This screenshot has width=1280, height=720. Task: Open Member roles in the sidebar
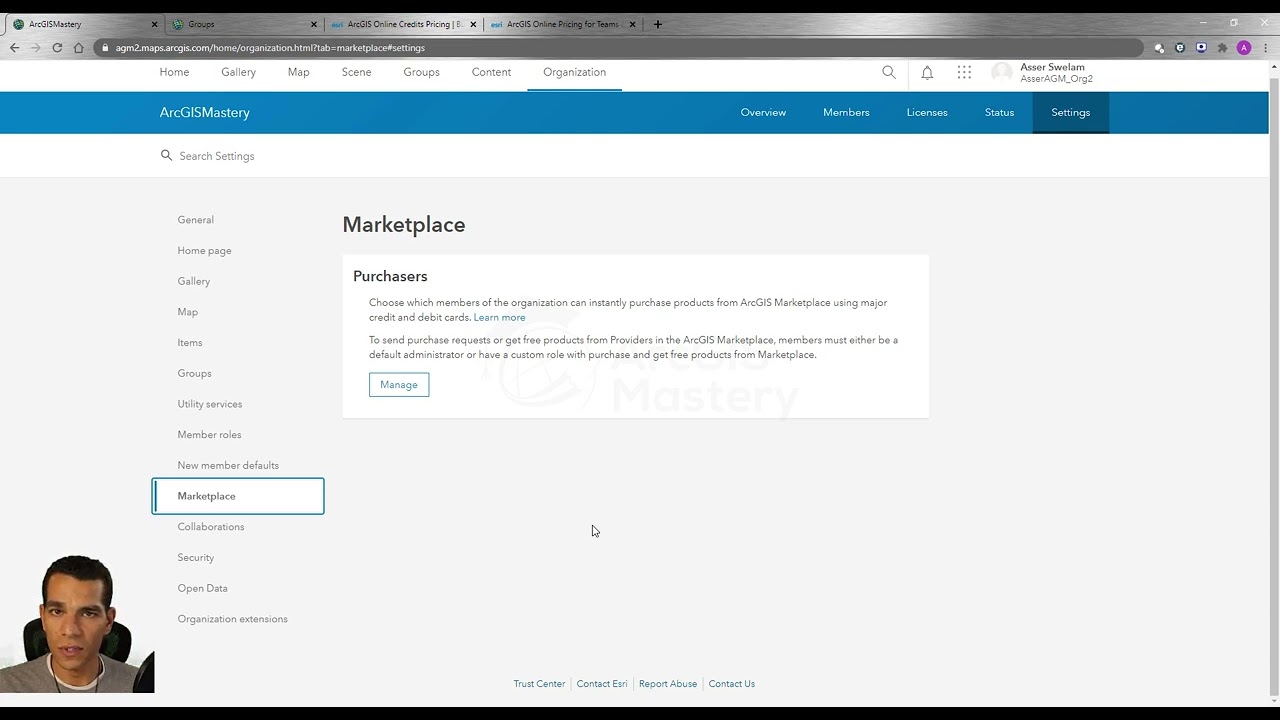point(209,435)
